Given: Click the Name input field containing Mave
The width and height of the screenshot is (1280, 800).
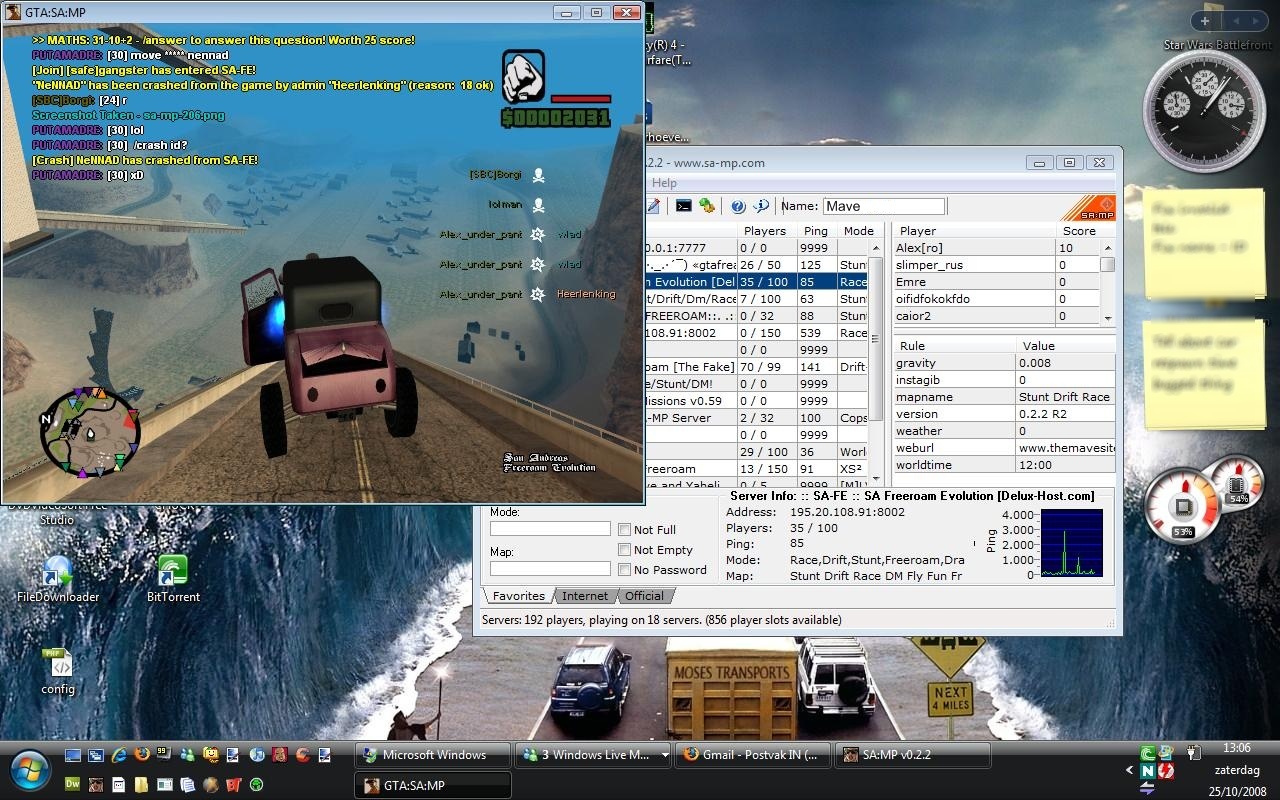Looking at the screenshot, I should tap(883, 206).
